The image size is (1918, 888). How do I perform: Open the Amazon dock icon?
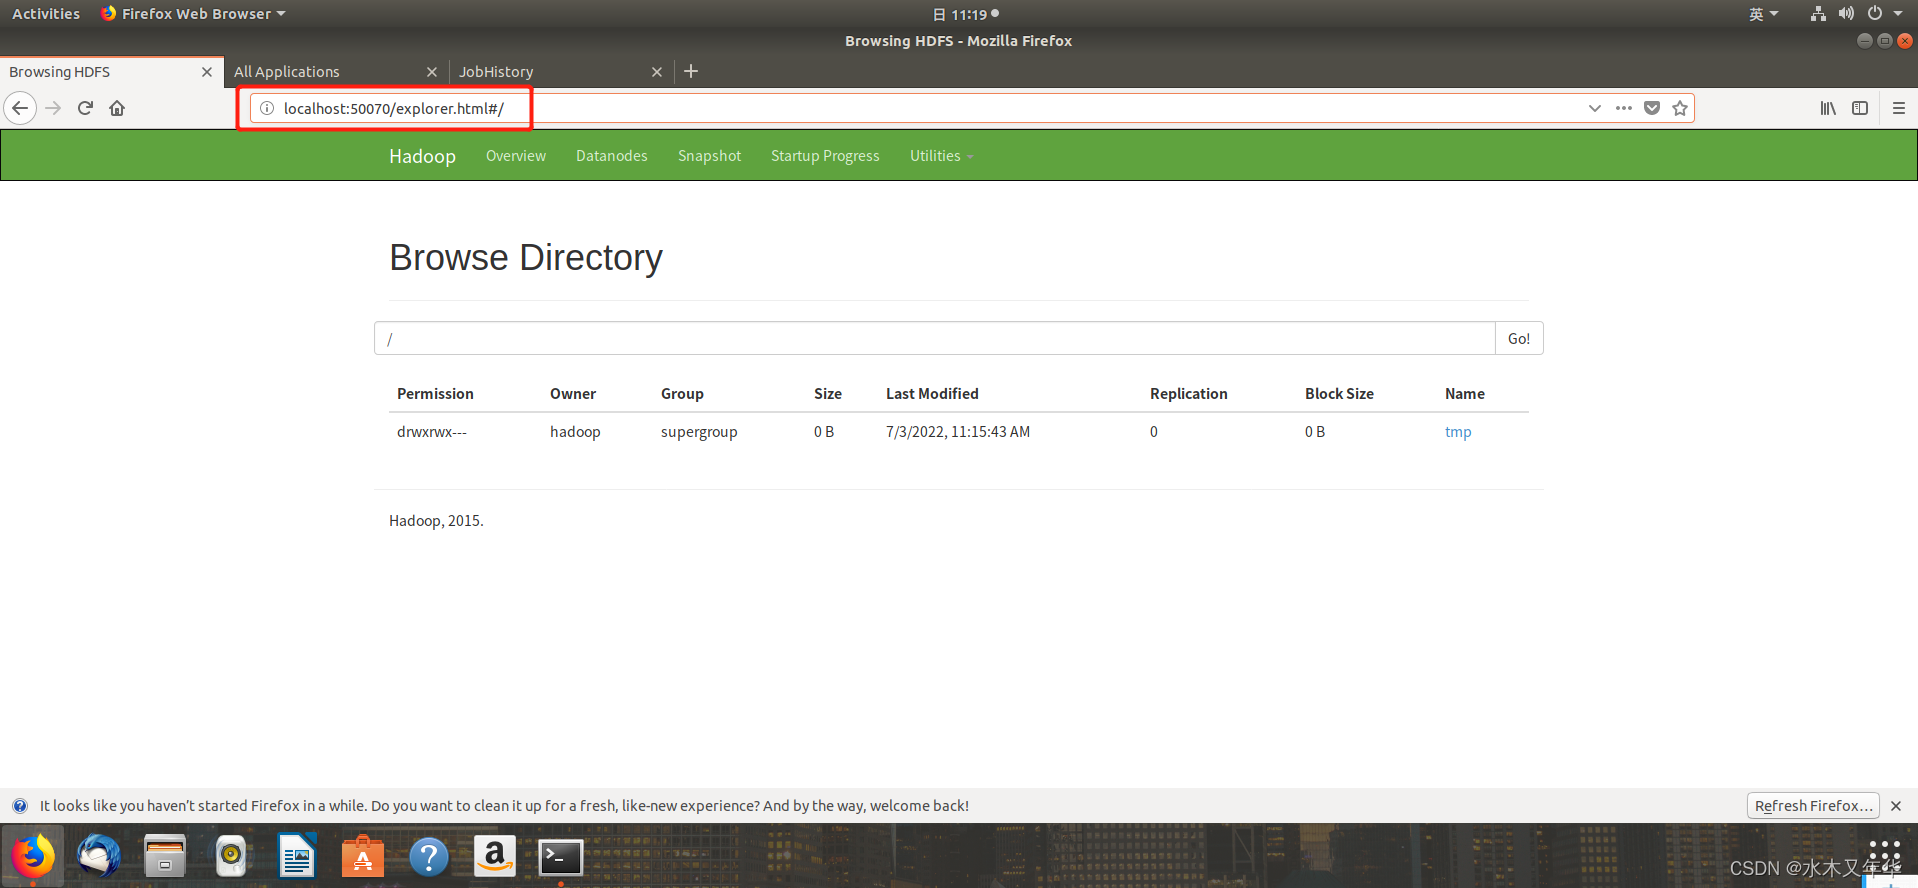pyautogui.click(x=495, y=857)
